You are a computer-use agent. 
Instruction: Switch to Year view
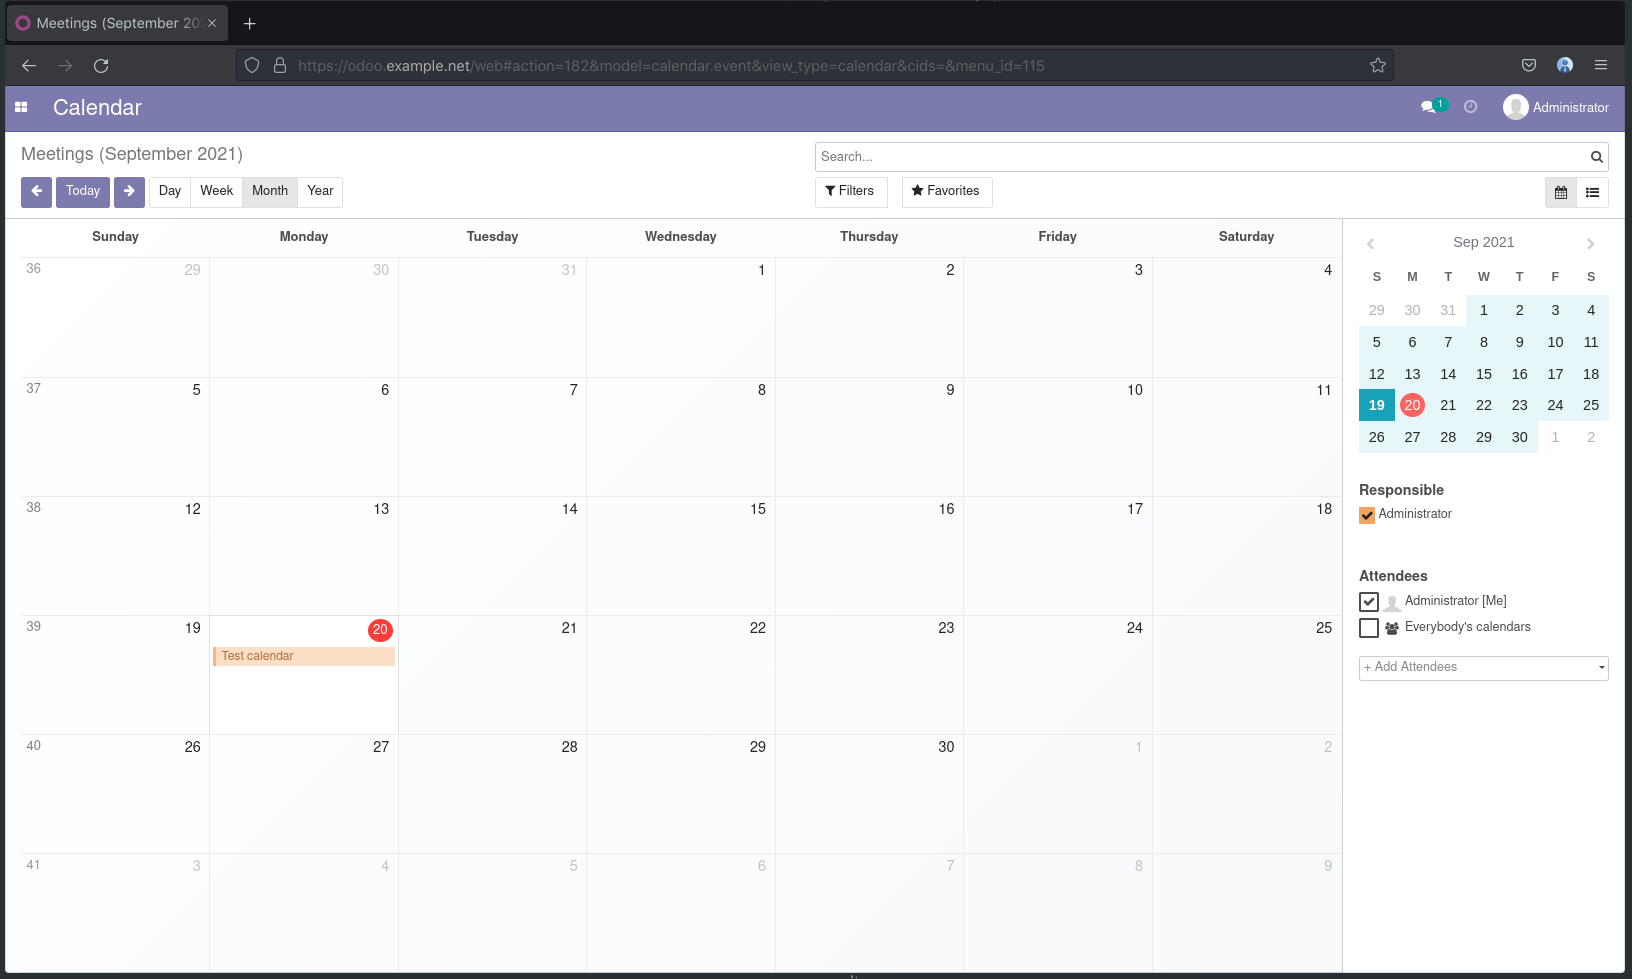320,192
